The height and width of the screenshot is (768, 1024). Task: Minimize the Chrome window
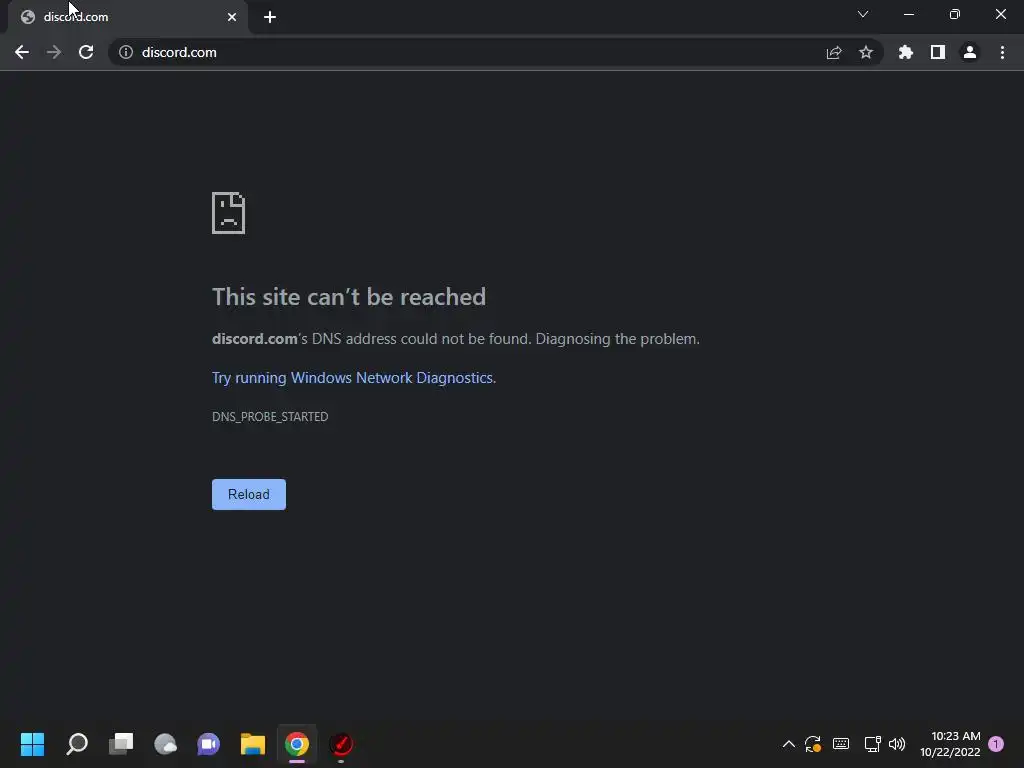[909, 14]
